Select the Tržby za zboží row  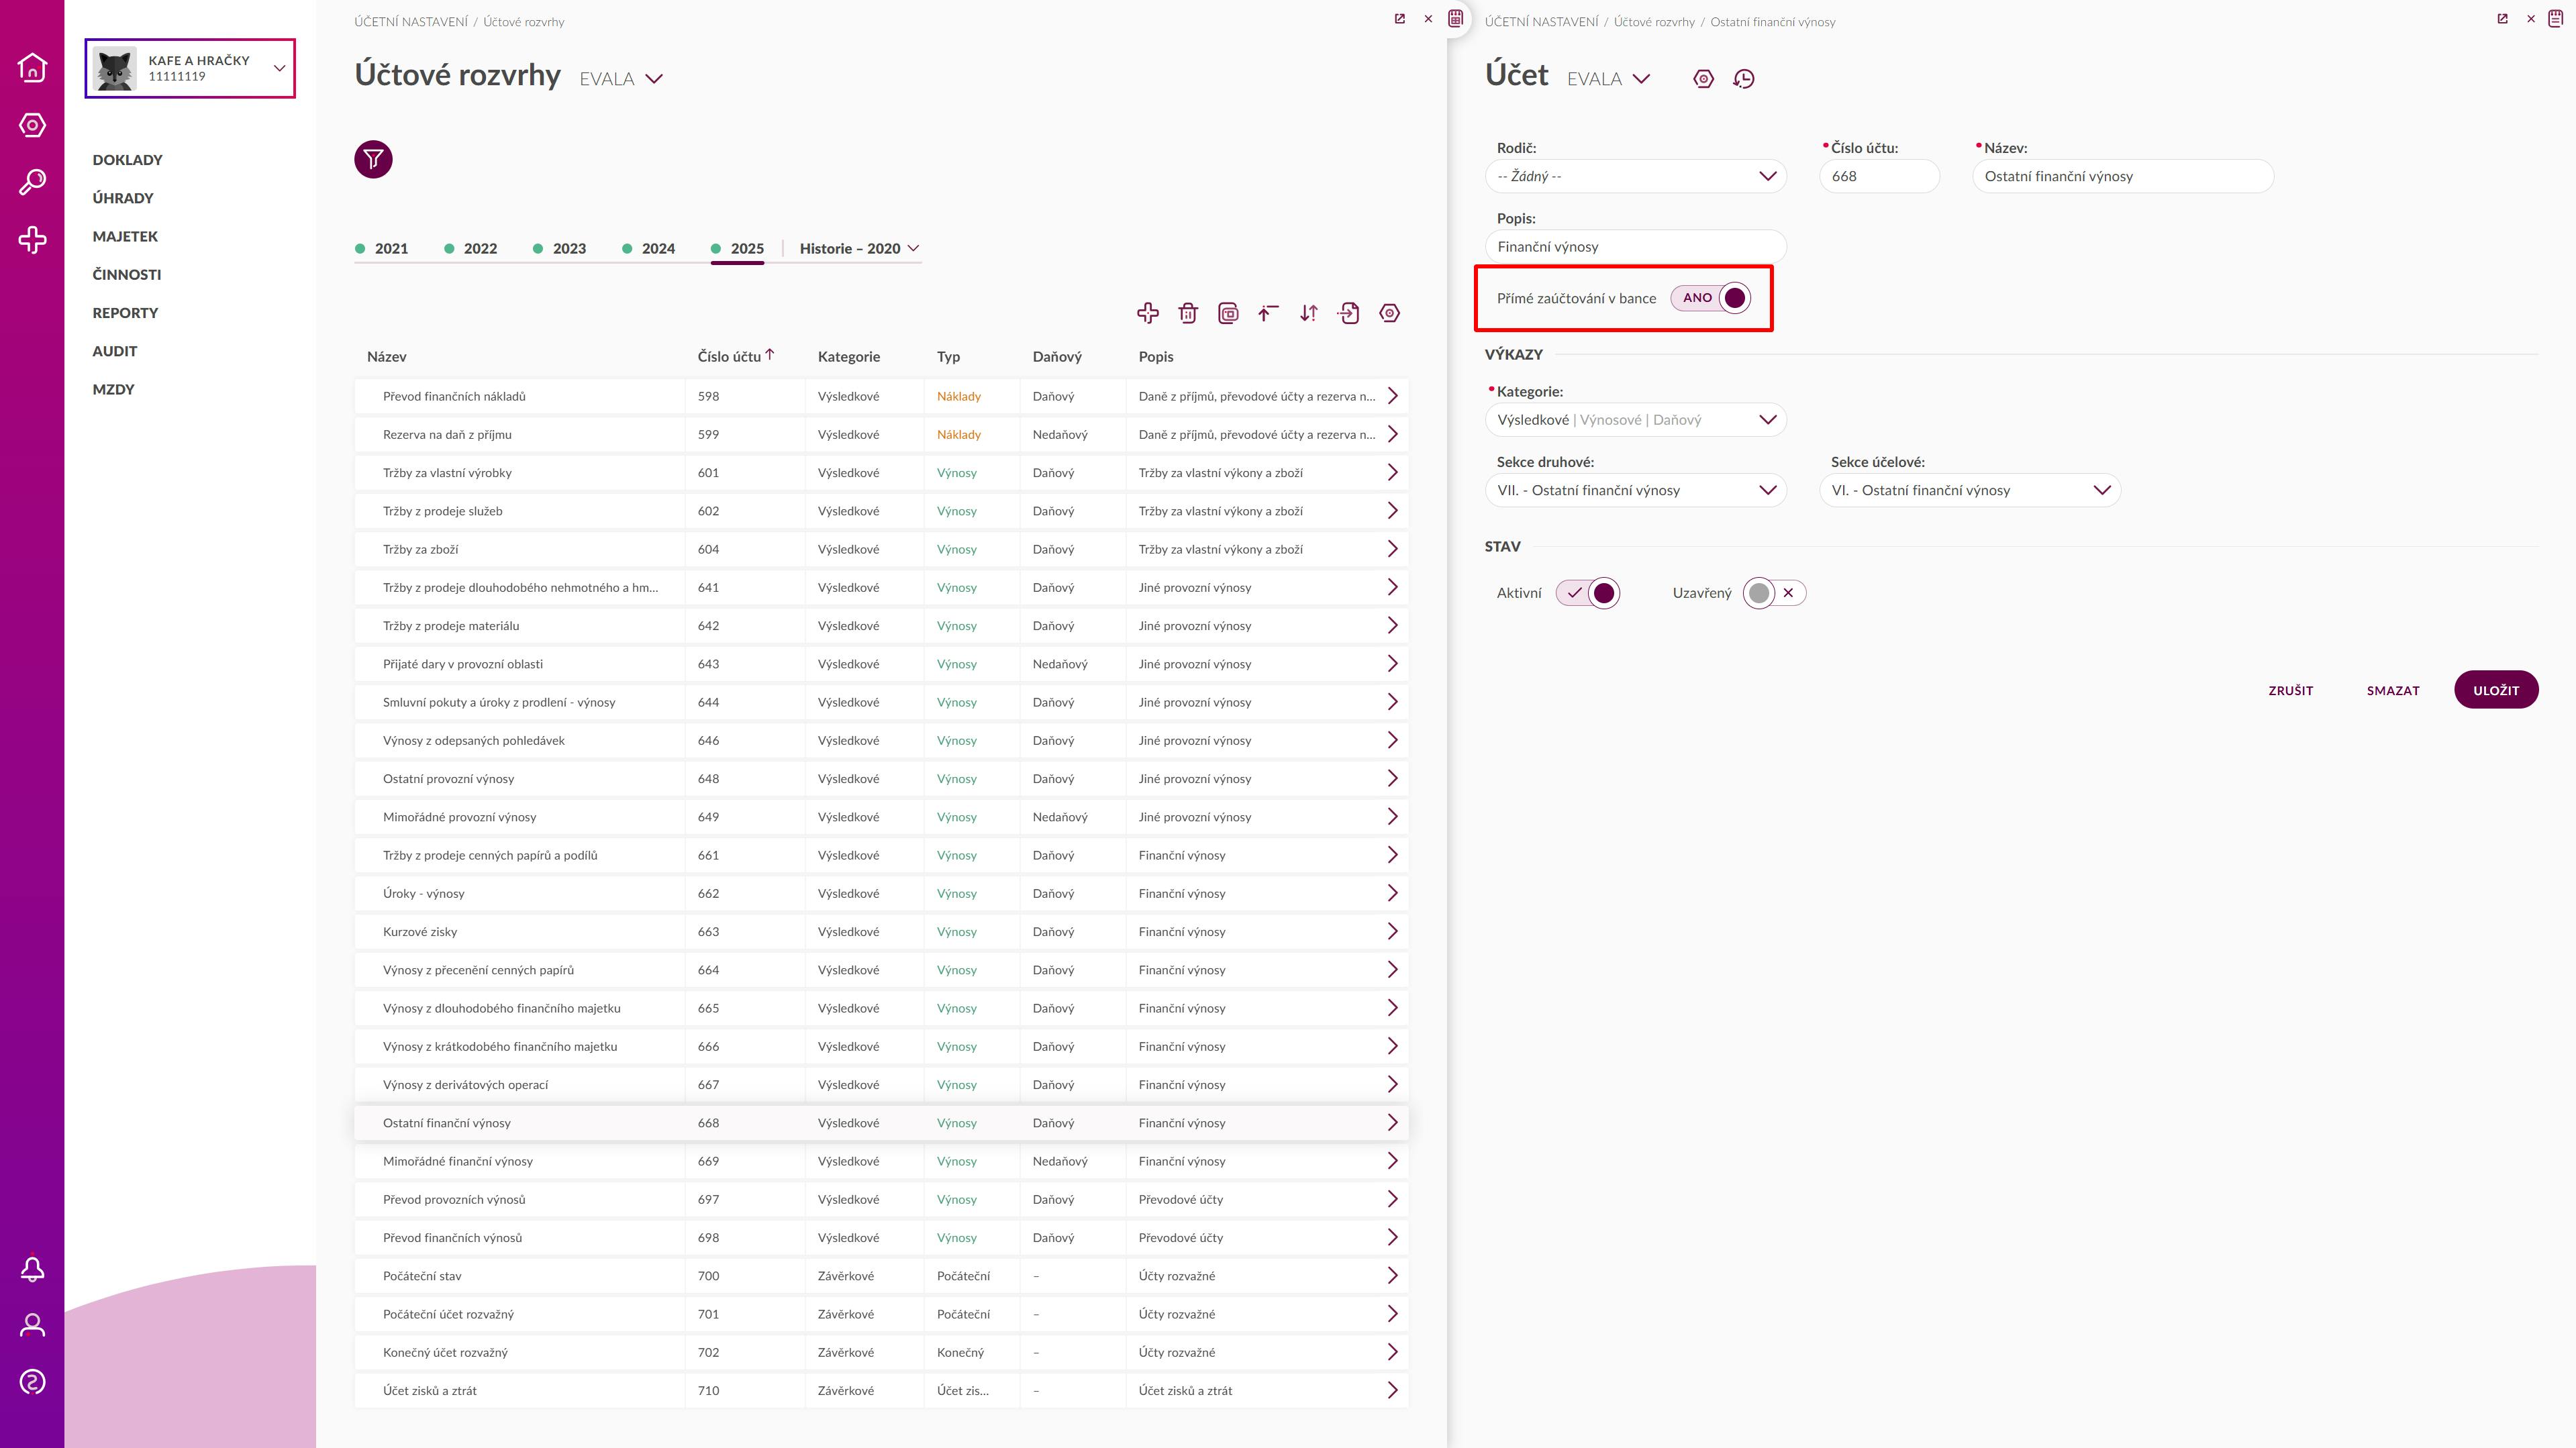click(x=881, y=549)
